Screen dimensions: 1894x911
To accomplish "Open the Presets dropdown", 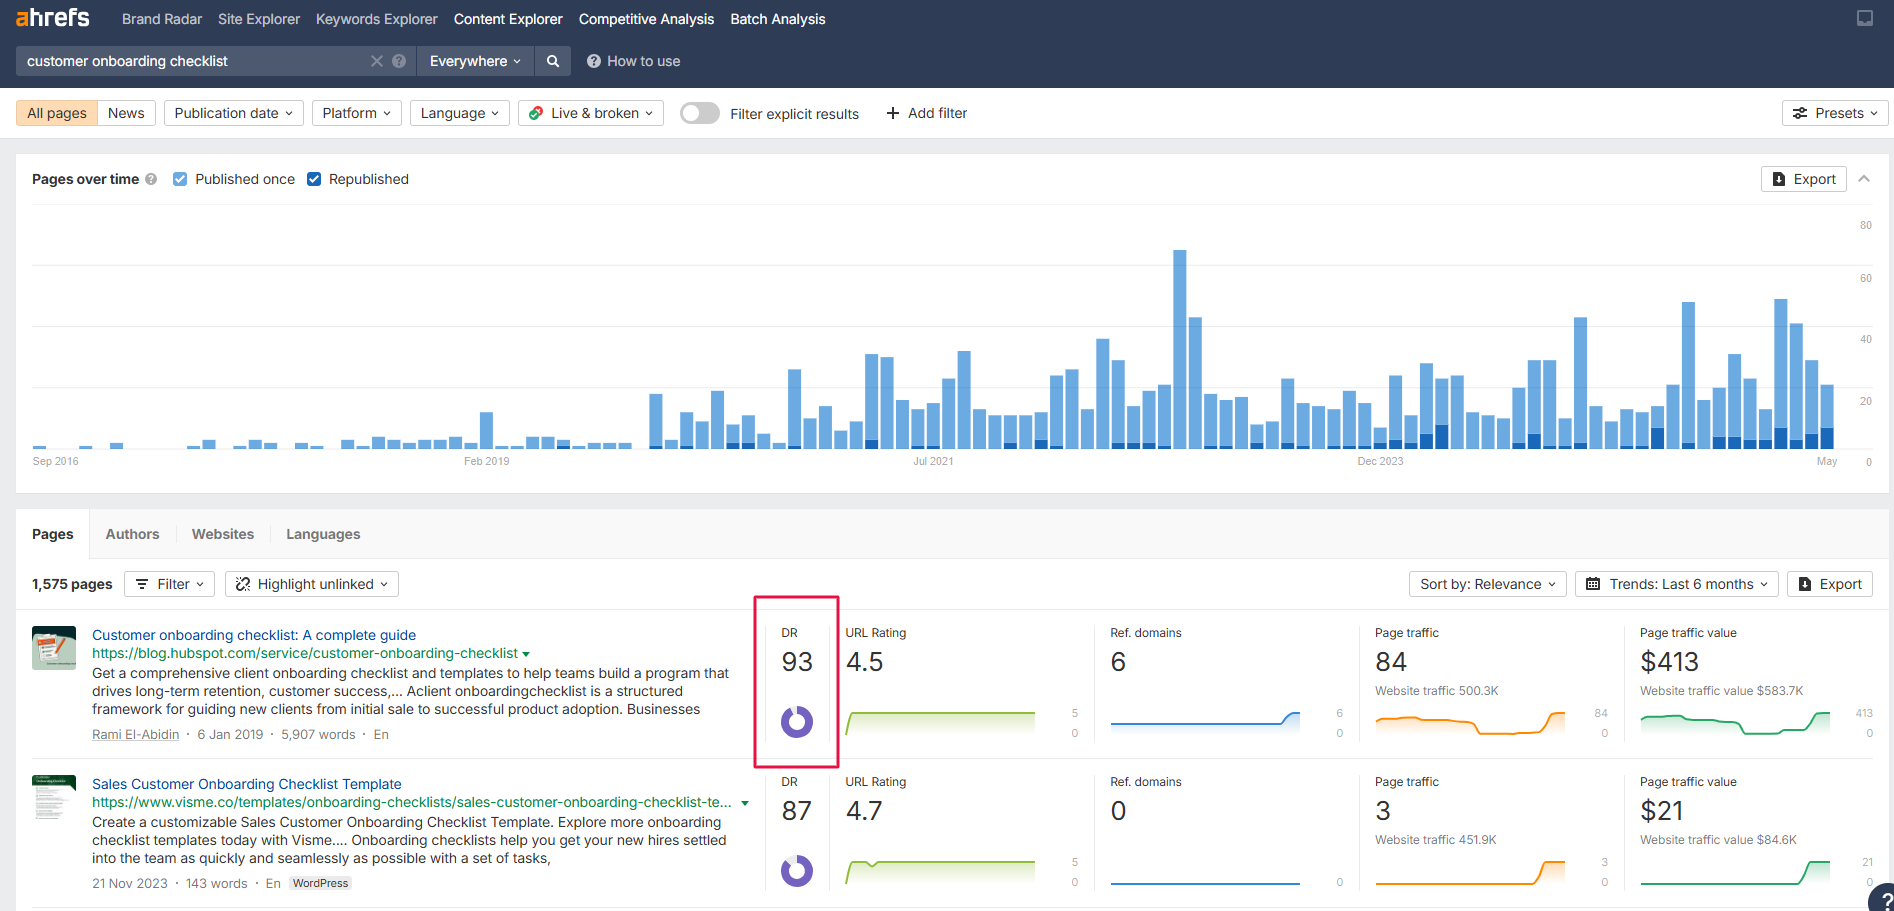I will (x=1835, y=113).
